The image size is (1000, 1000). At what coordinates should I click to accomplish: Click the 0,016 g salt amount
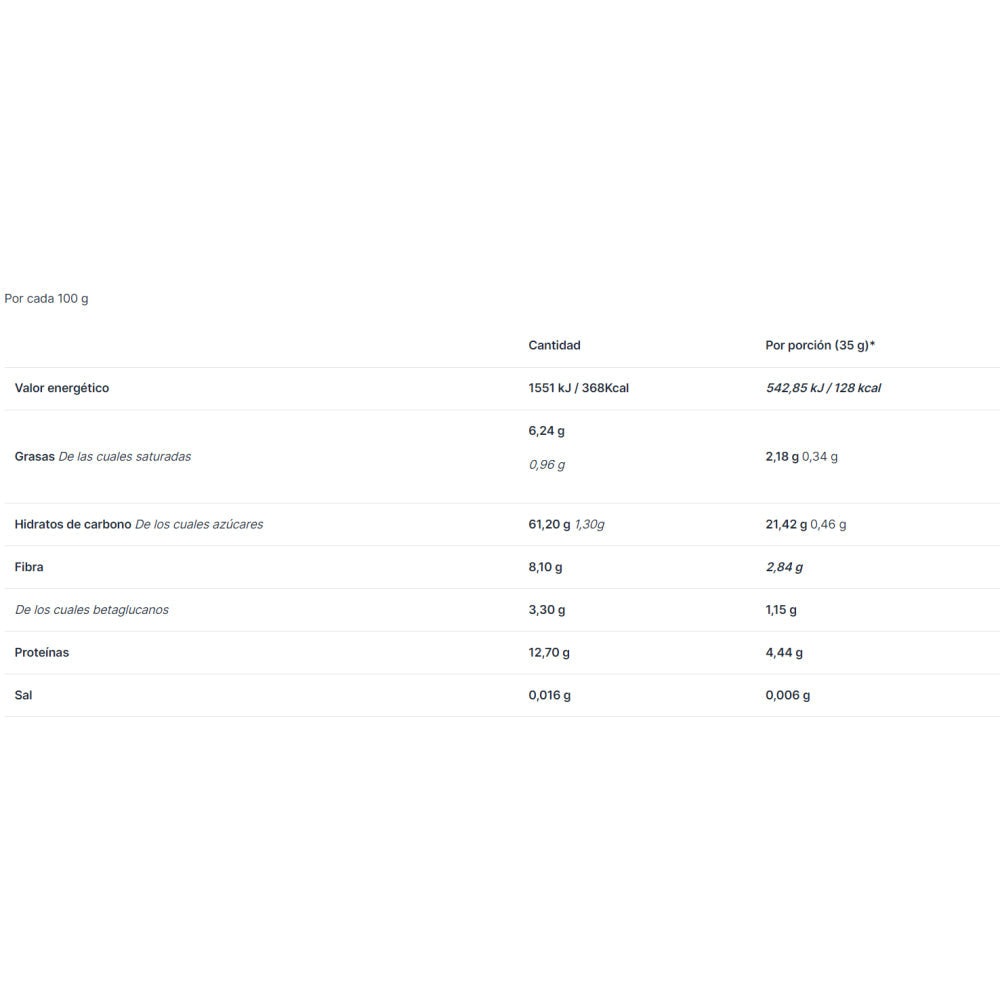coord(549,695)
